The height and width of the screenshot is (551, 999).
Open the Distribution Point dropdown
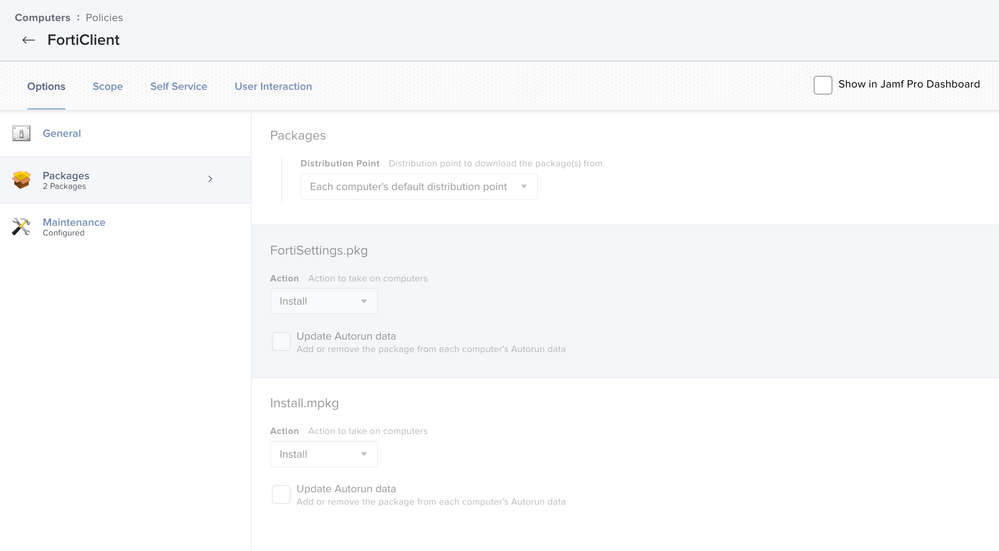click(419, 187)
